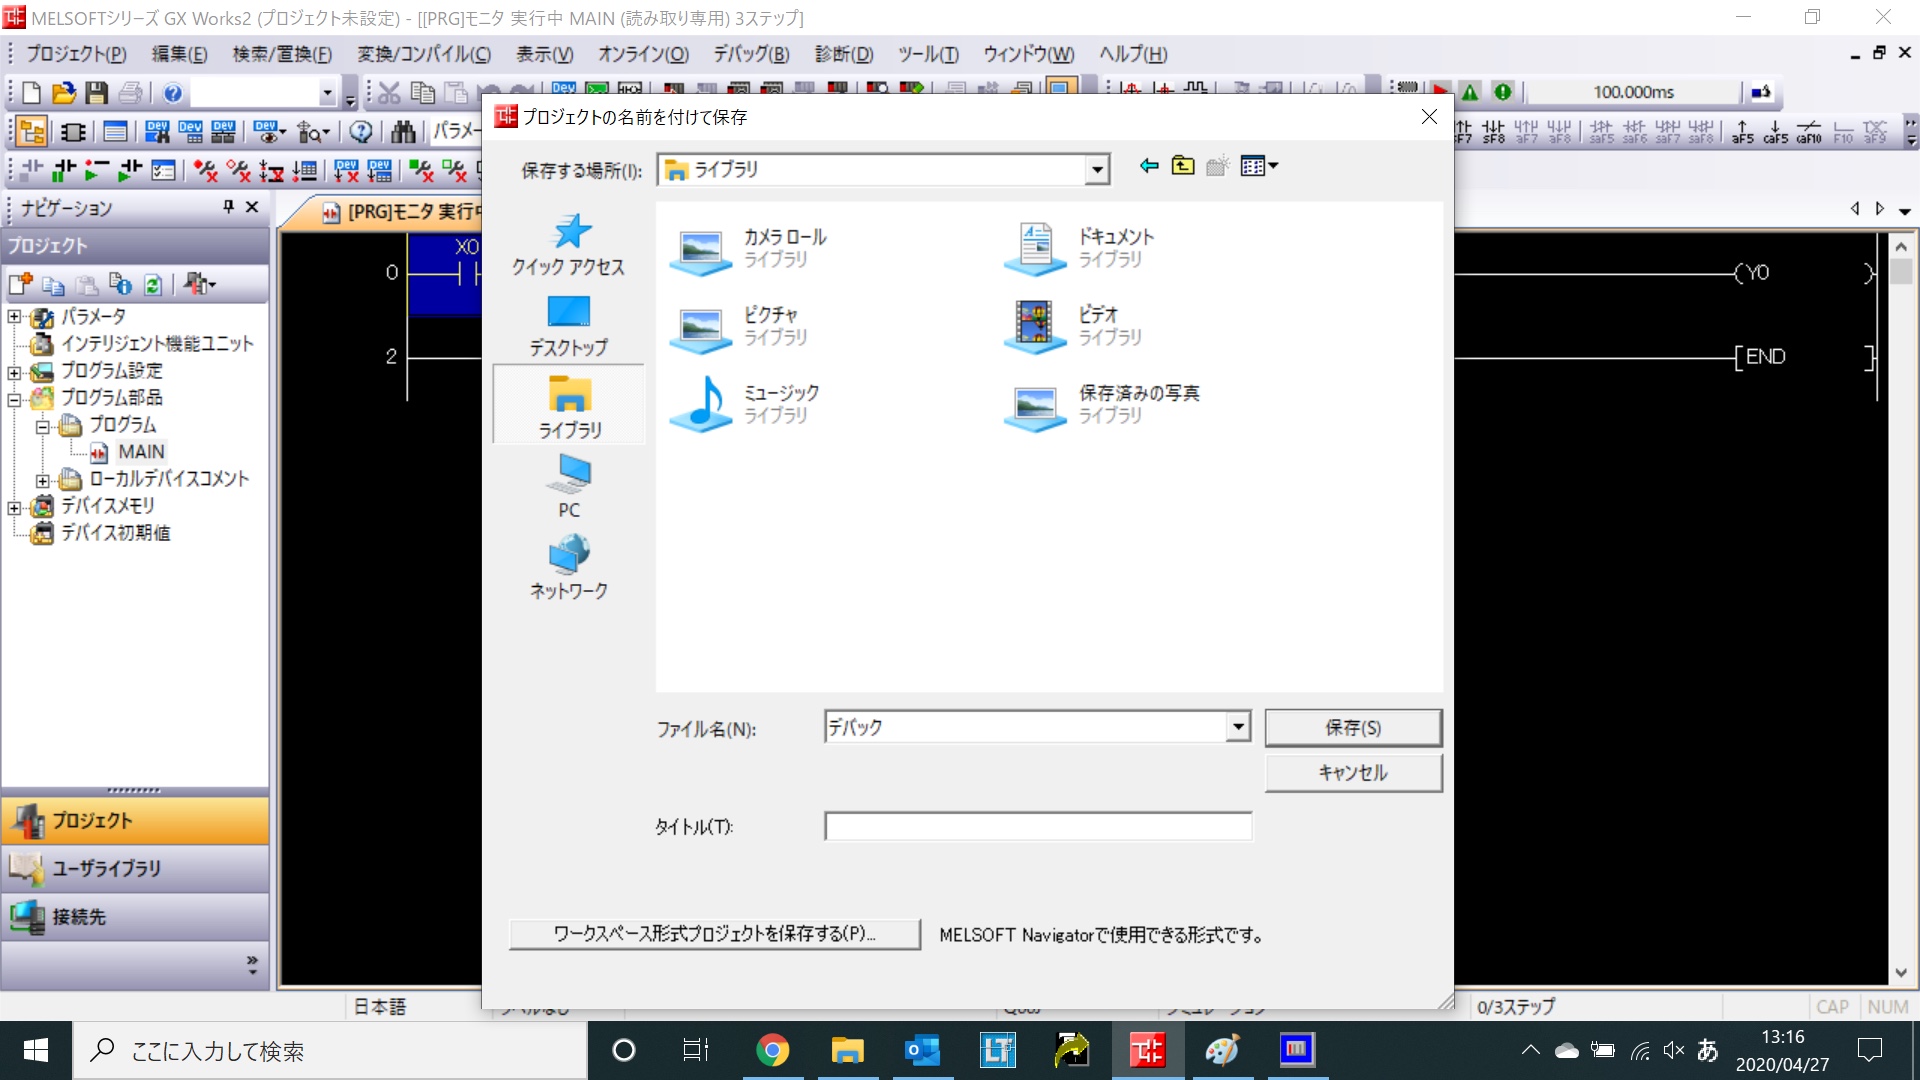Toggle the navigation panel pin
The height and width of the screenshot is (1080, 1920).
coord(228,207)
